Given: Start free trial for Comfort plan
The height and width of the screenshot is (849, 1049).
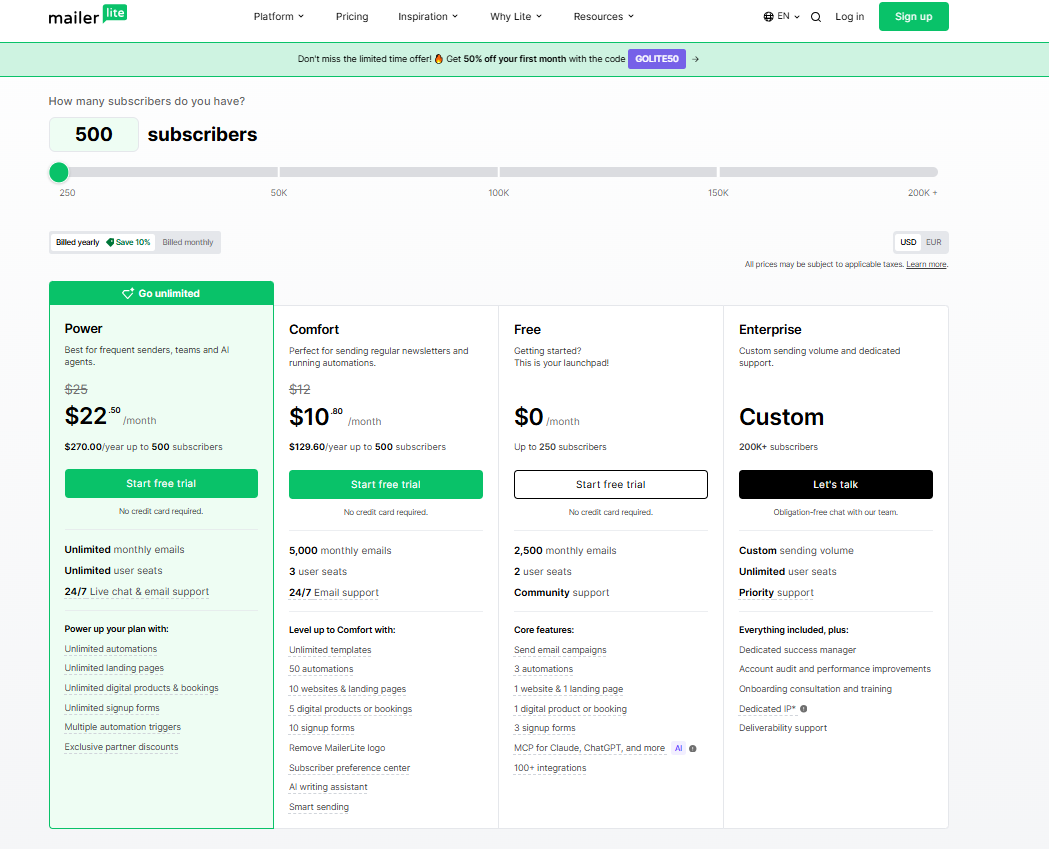Looking at the screenshot, I should tap(385, 484).
